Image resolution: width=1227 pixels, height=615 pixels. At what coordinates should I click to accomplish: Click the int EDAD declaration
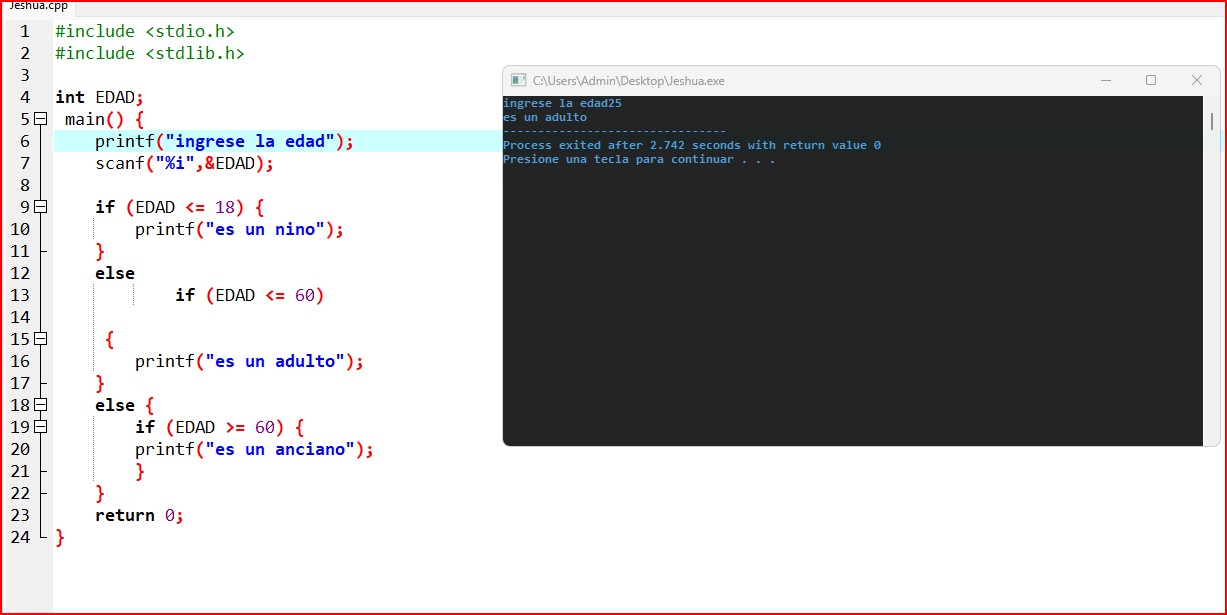coord(99,97)
